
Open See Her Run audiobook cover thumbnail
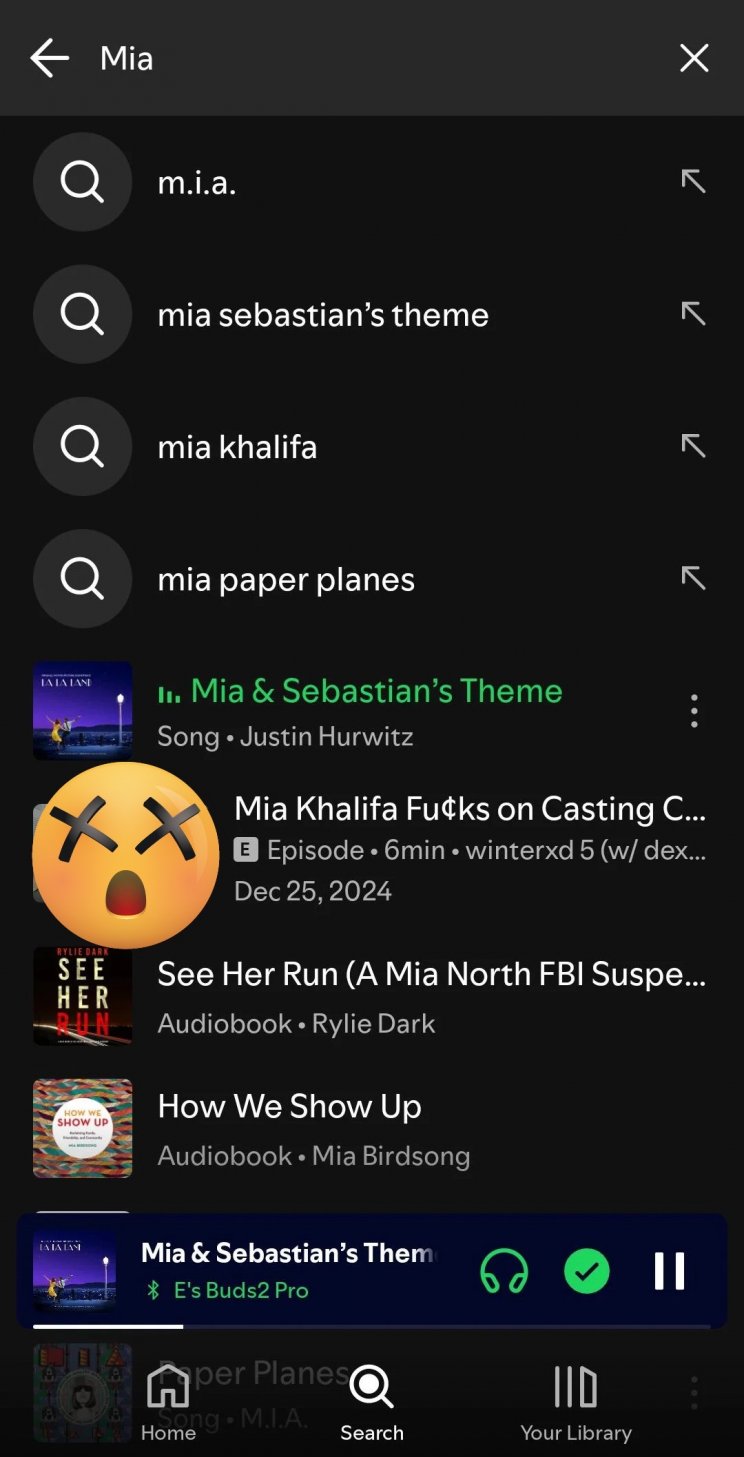tap(82, 996)
